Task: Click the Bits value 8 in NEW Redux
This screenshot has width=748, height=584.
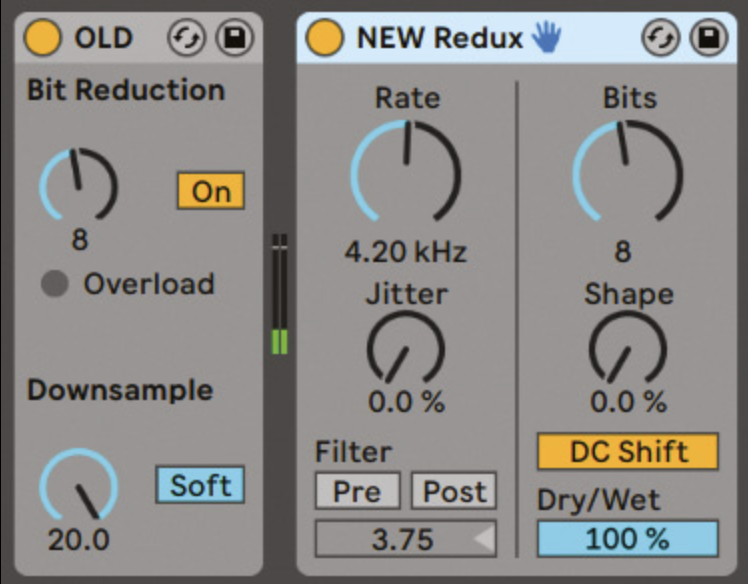Action: (623, 251)
